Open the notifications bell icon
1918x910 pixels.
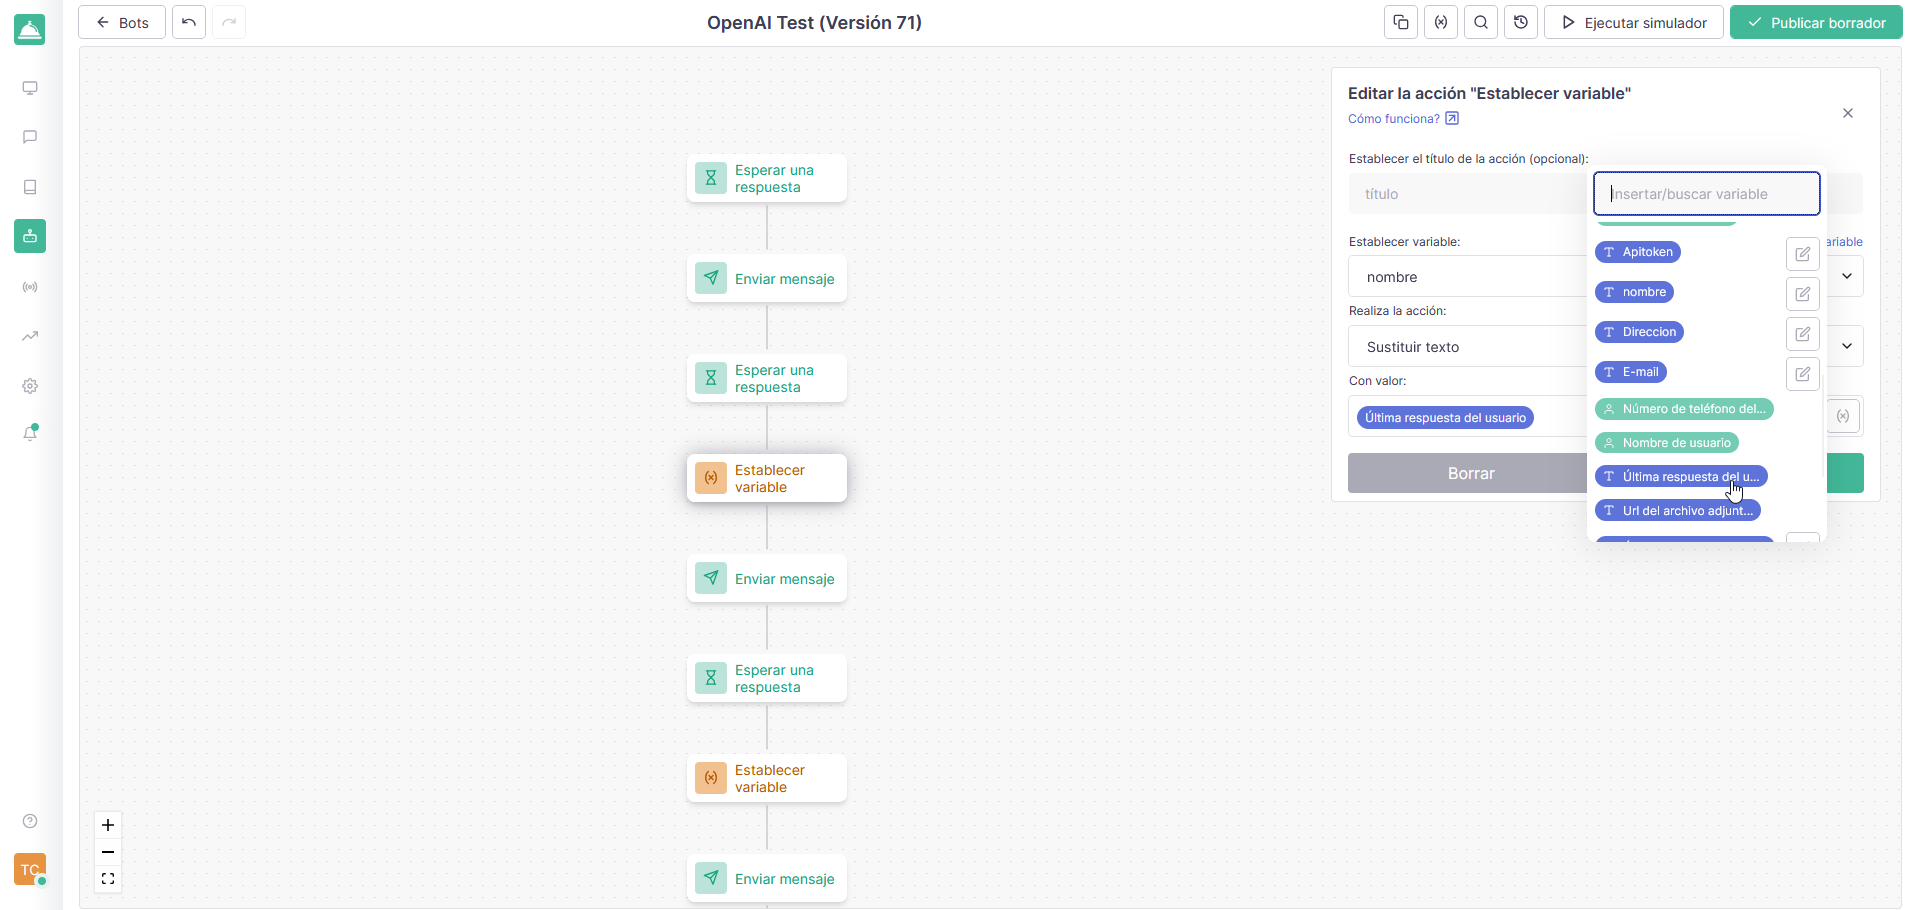(30, 433)
